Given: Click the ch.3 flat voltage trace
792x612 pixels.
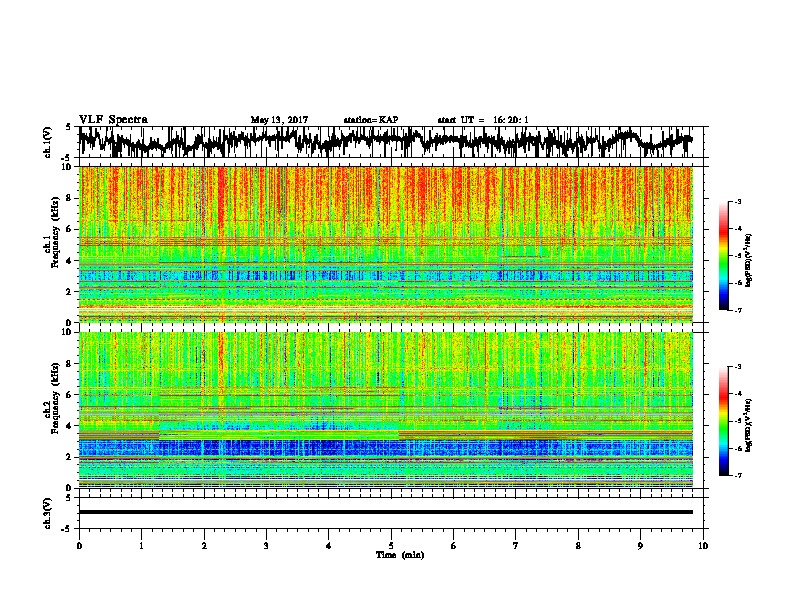Looking at the screenshot, I should coord(386,512).
